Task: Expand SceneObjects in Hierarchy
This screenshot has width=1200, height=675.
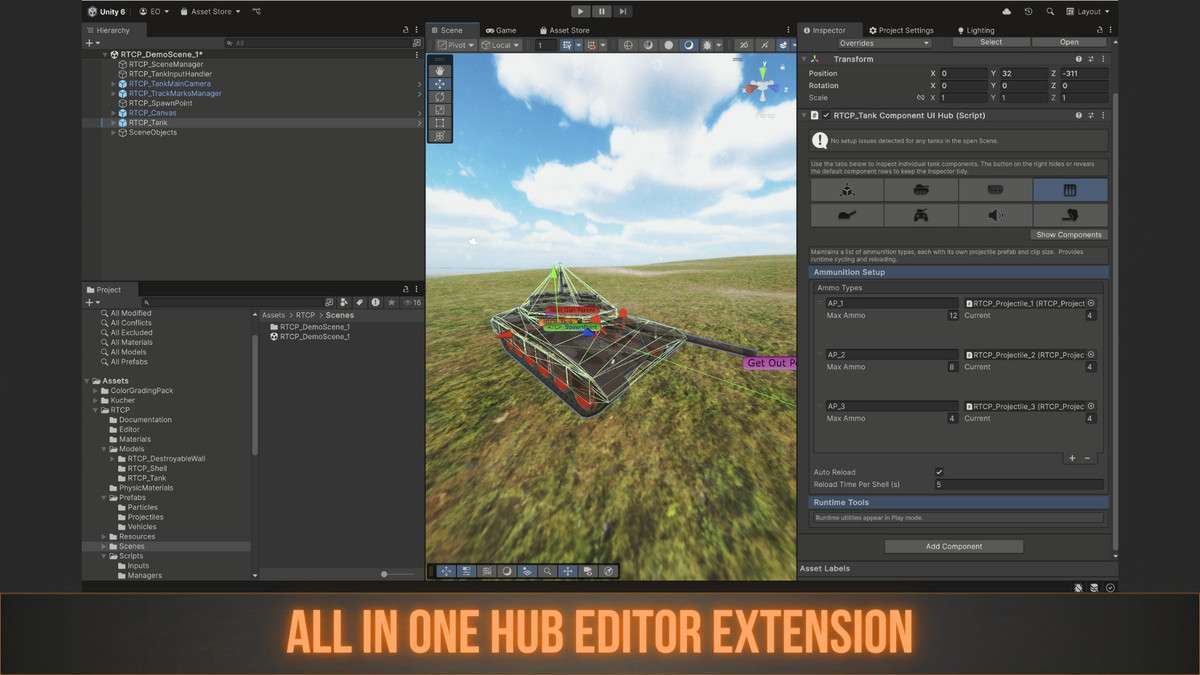Action: pos(114,132)
